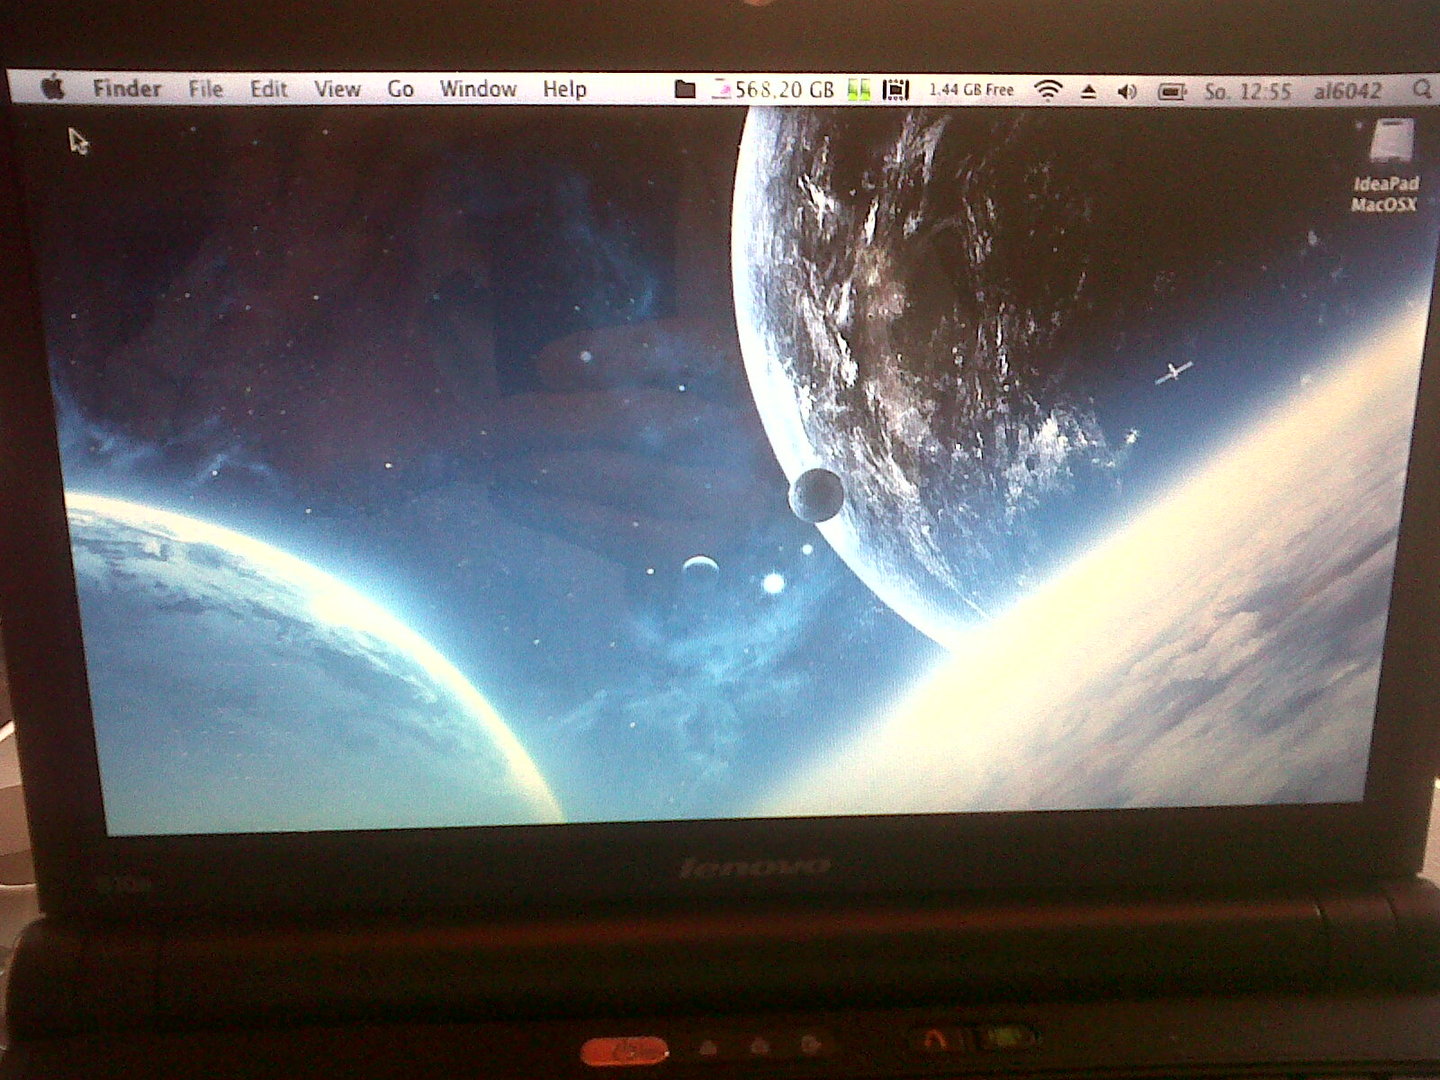This screenshot has width=1440, height=1080.
Task: Click the 1,44 GB Free memory readout
Action: (971, 90)
